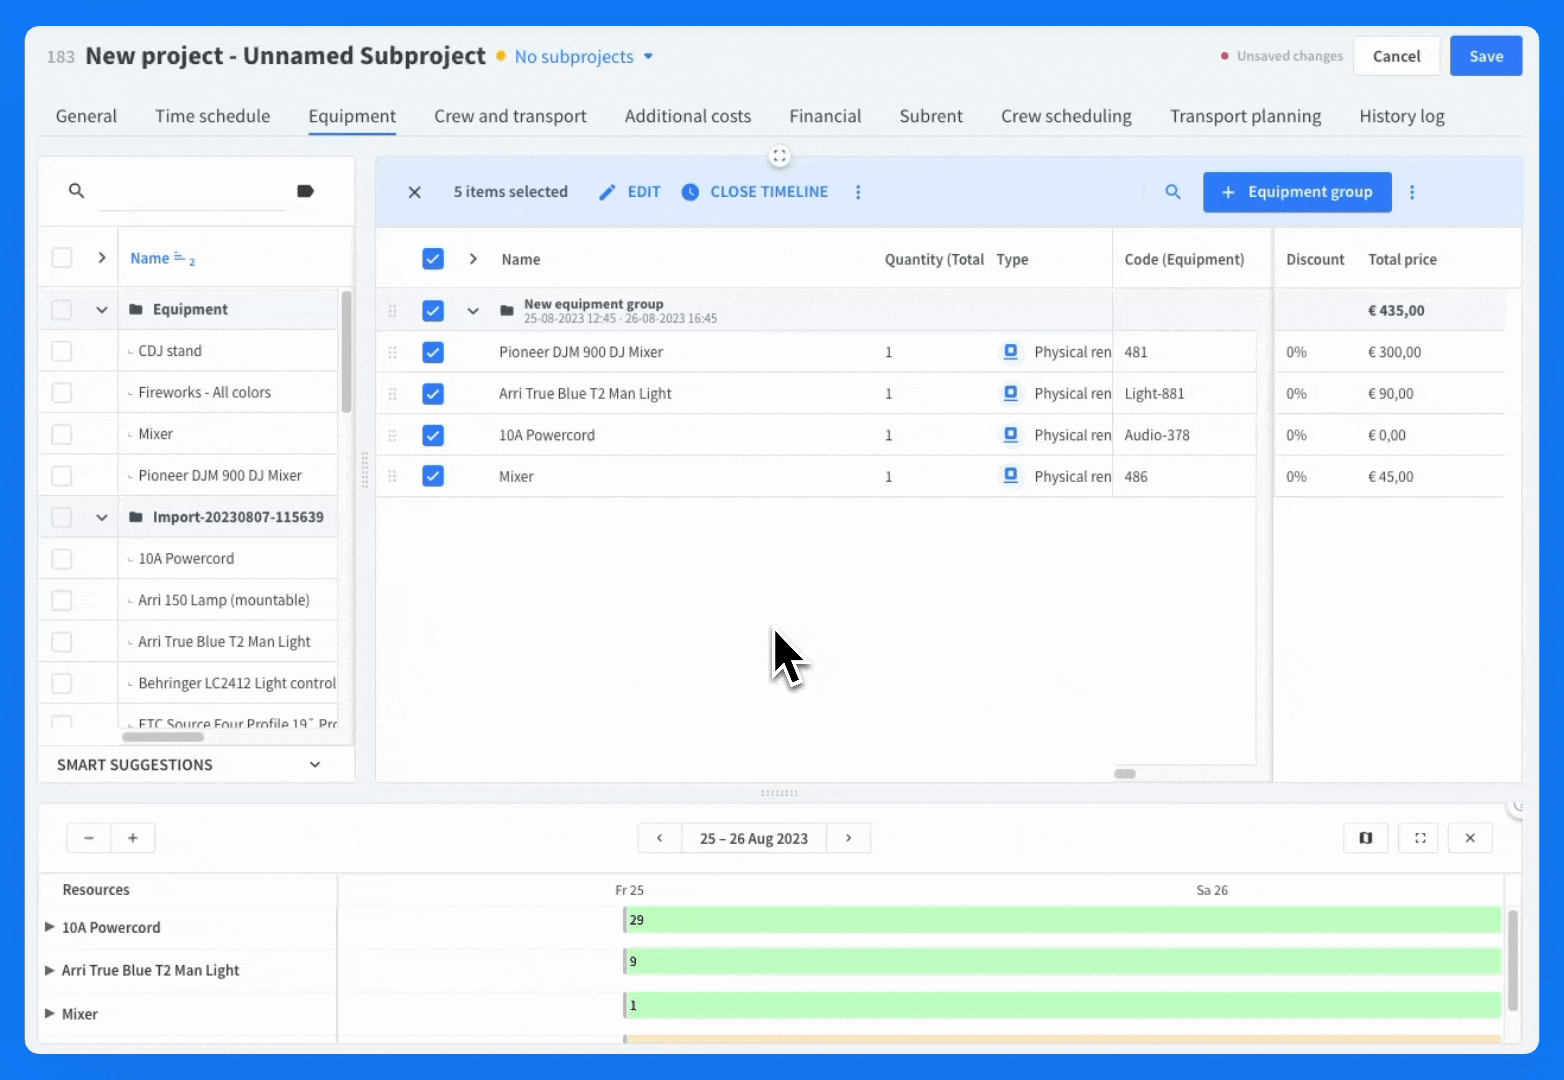Viewport: 1564px width, 1080px height.
Task: Zoom out timeline with minus button
Action: click(89, 838)
